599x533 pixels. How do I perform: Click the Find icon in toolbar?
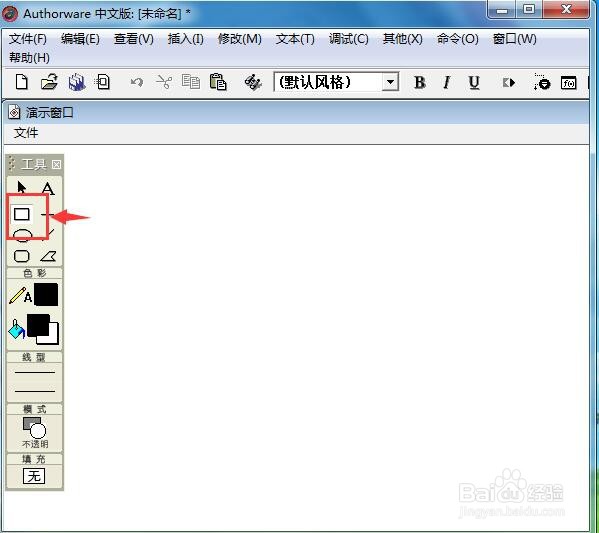pos(253,82)
